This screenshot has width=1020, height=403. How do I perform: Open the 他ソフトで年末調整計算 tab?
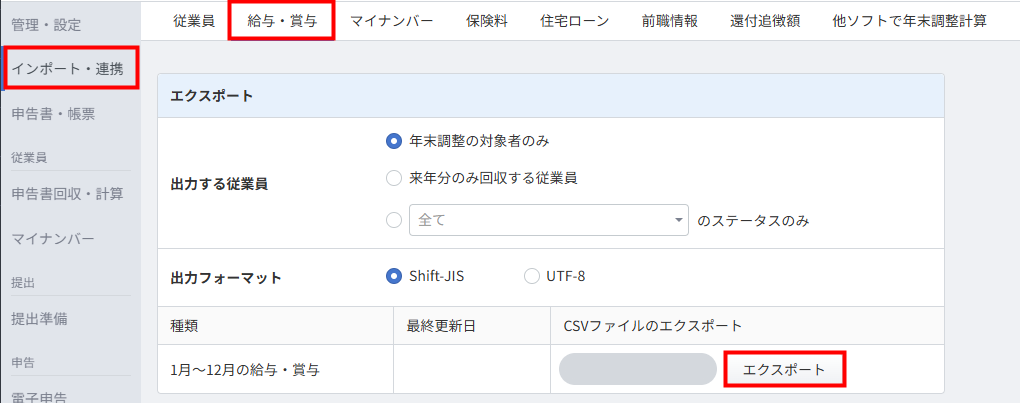click(x=909, y=20)
